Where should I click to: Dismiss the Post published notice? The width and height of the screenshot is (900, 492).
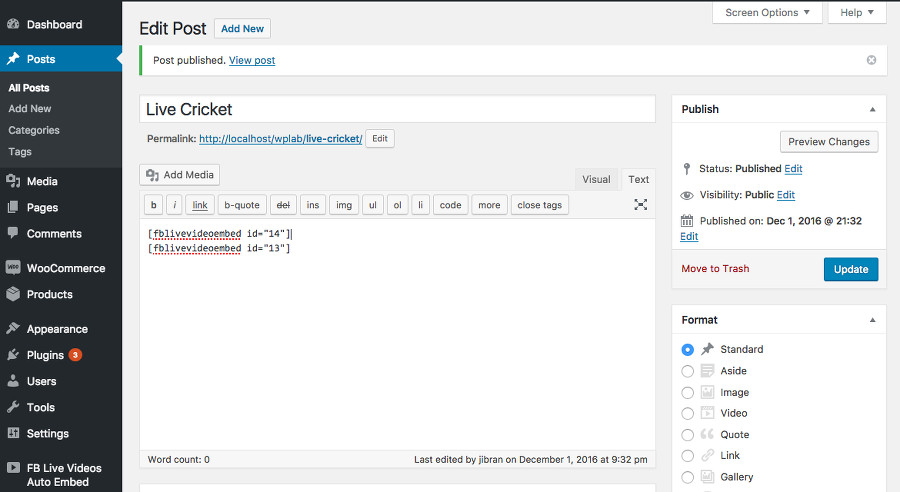coord(871,60)
